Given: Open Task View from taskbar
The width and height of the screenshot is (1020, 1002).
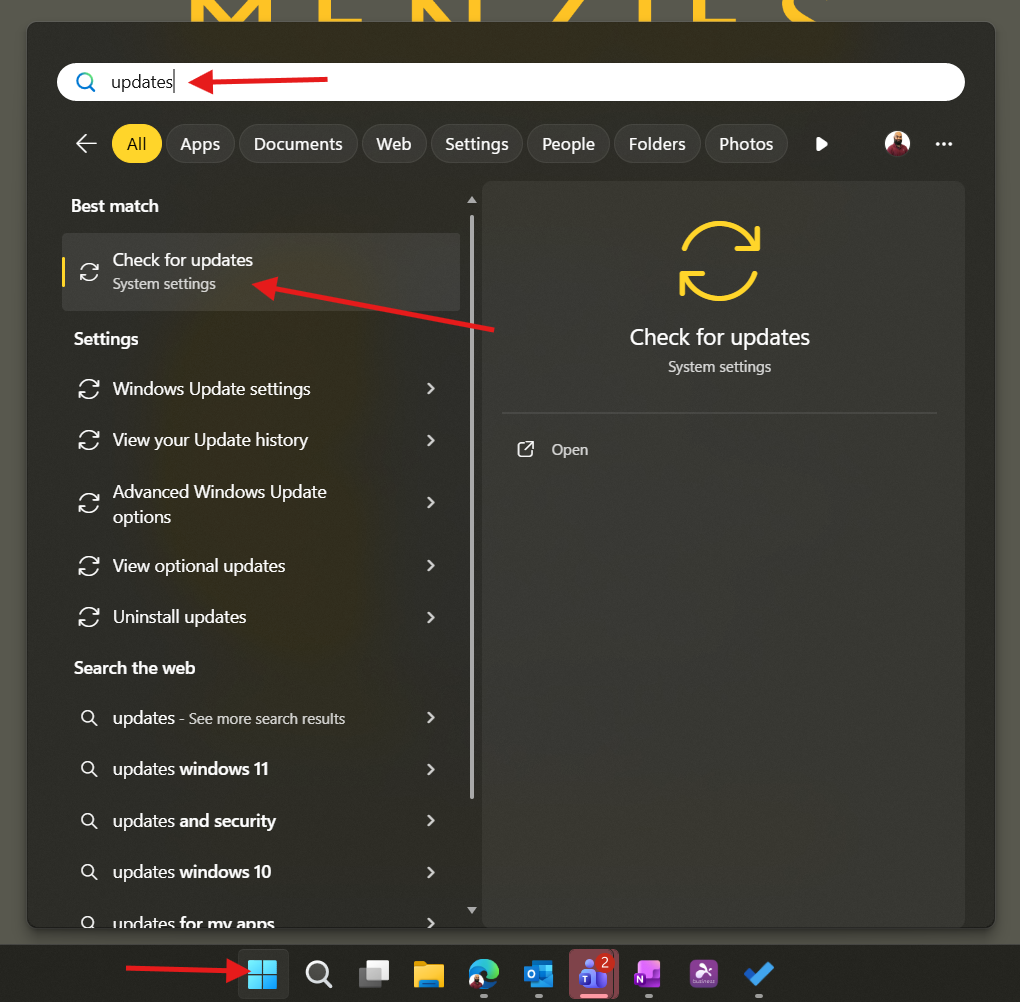Looking at the screenshot, I should pos(374,973).
